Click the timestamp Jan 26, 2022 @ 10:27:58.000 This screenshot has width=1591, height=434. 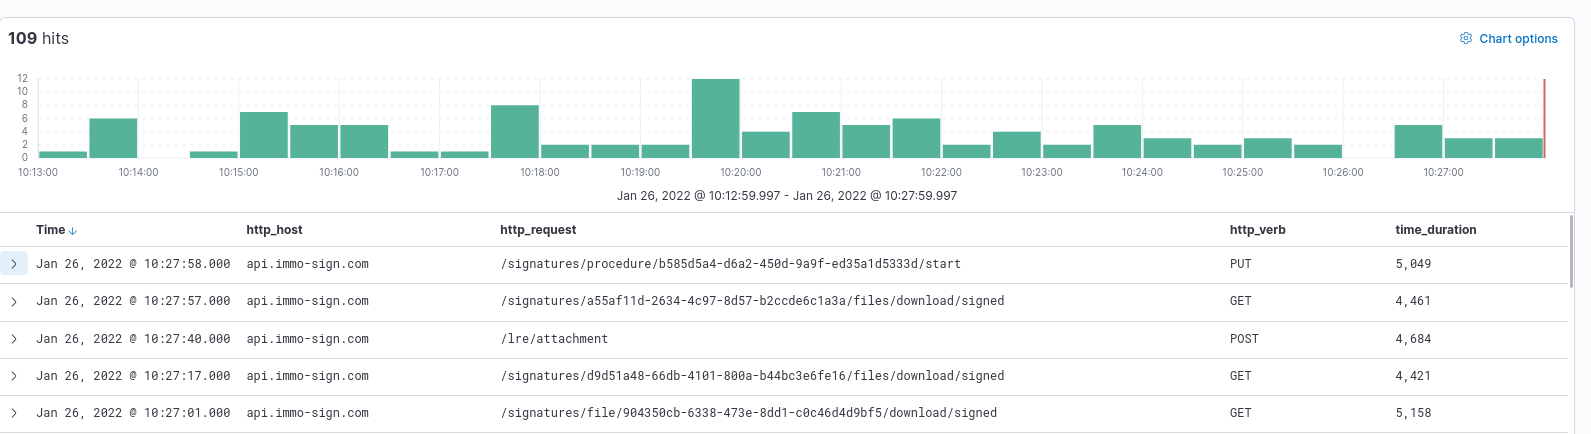pos(133,264)
